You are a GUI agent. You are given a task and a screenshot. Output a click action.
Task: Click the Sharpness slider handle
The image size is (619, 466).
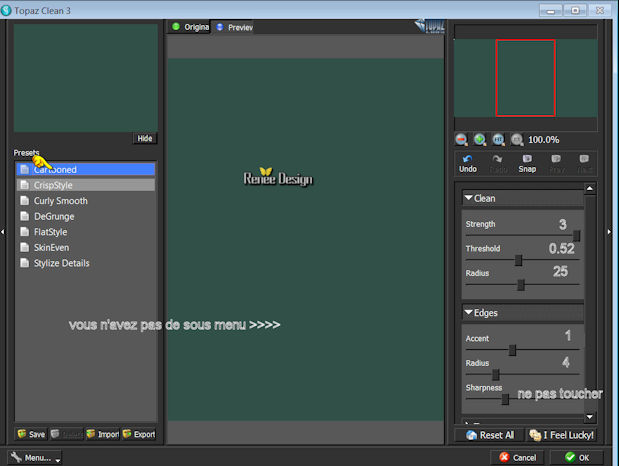coord(505,399)
